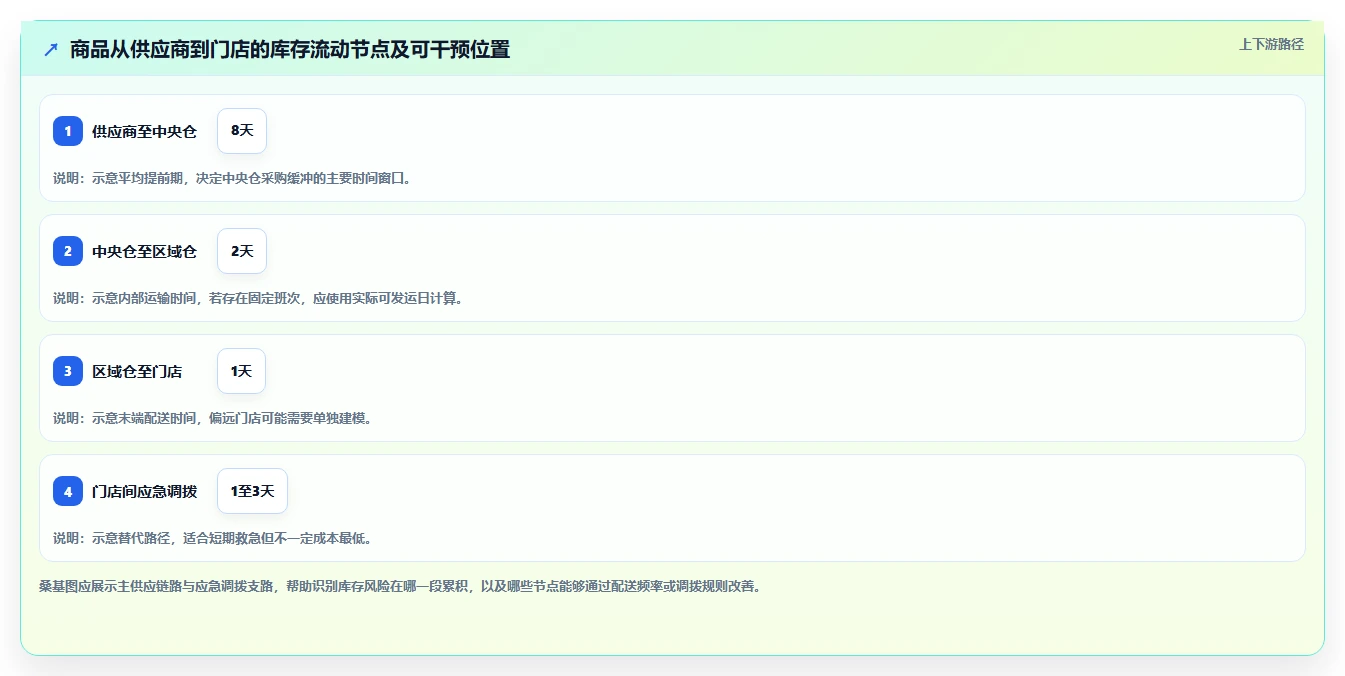
Task: Click the footer text starting with 桑基图应展示
Action: pos(400,586)
